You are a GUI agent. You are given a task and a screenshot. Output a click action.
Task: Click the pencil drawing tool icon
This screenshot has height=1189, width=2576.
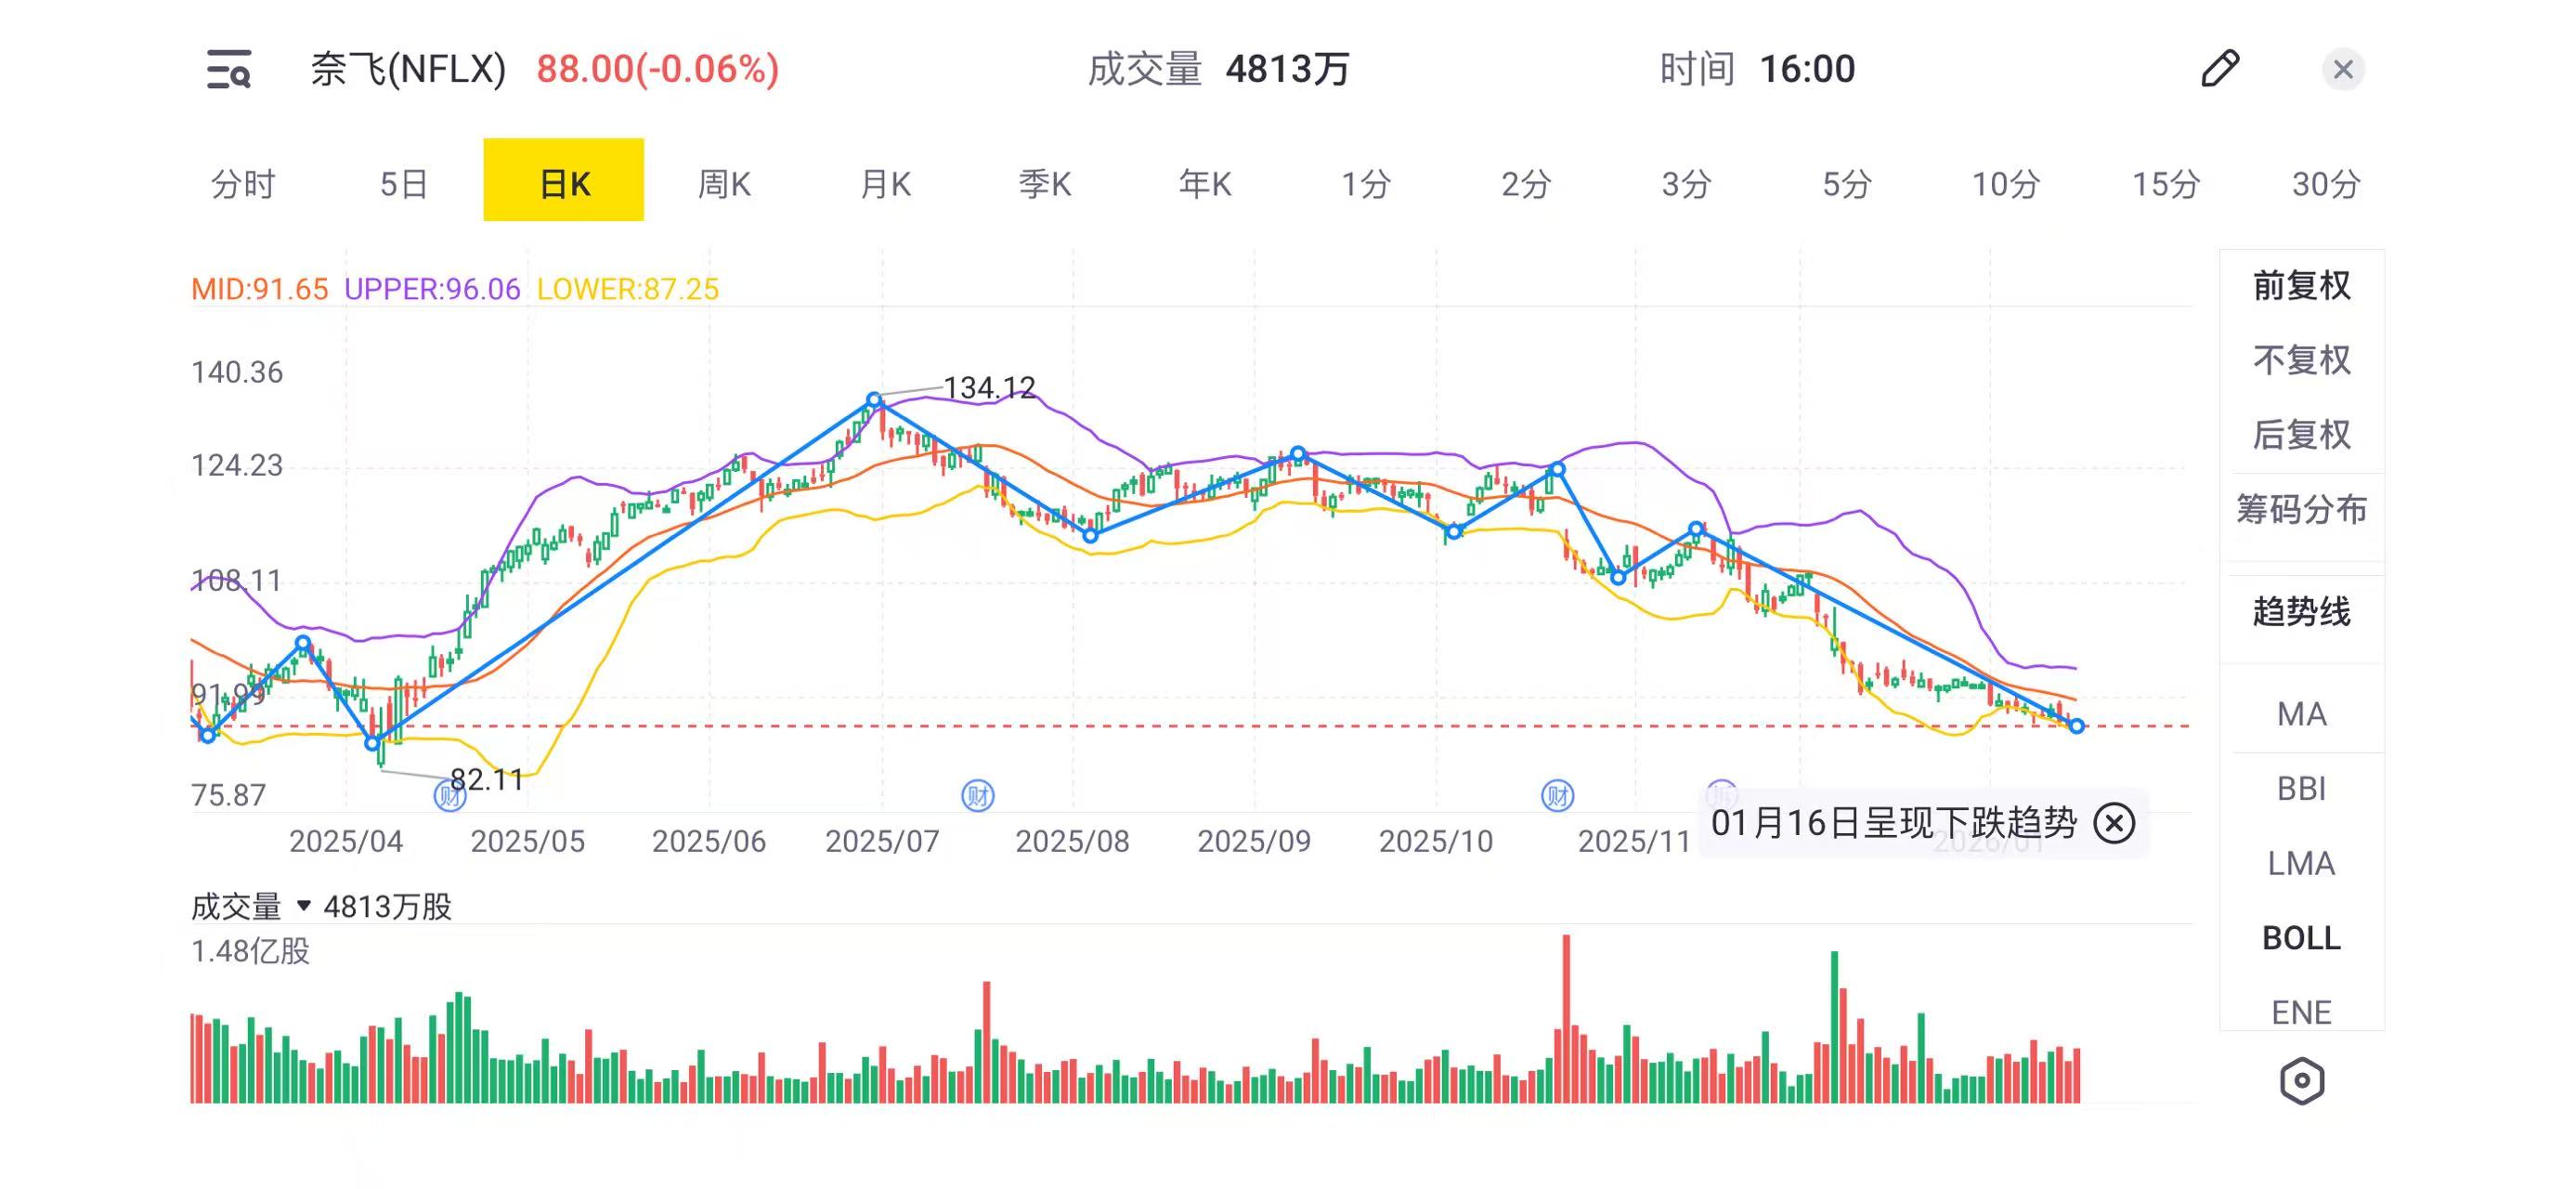coord(2219,69)
